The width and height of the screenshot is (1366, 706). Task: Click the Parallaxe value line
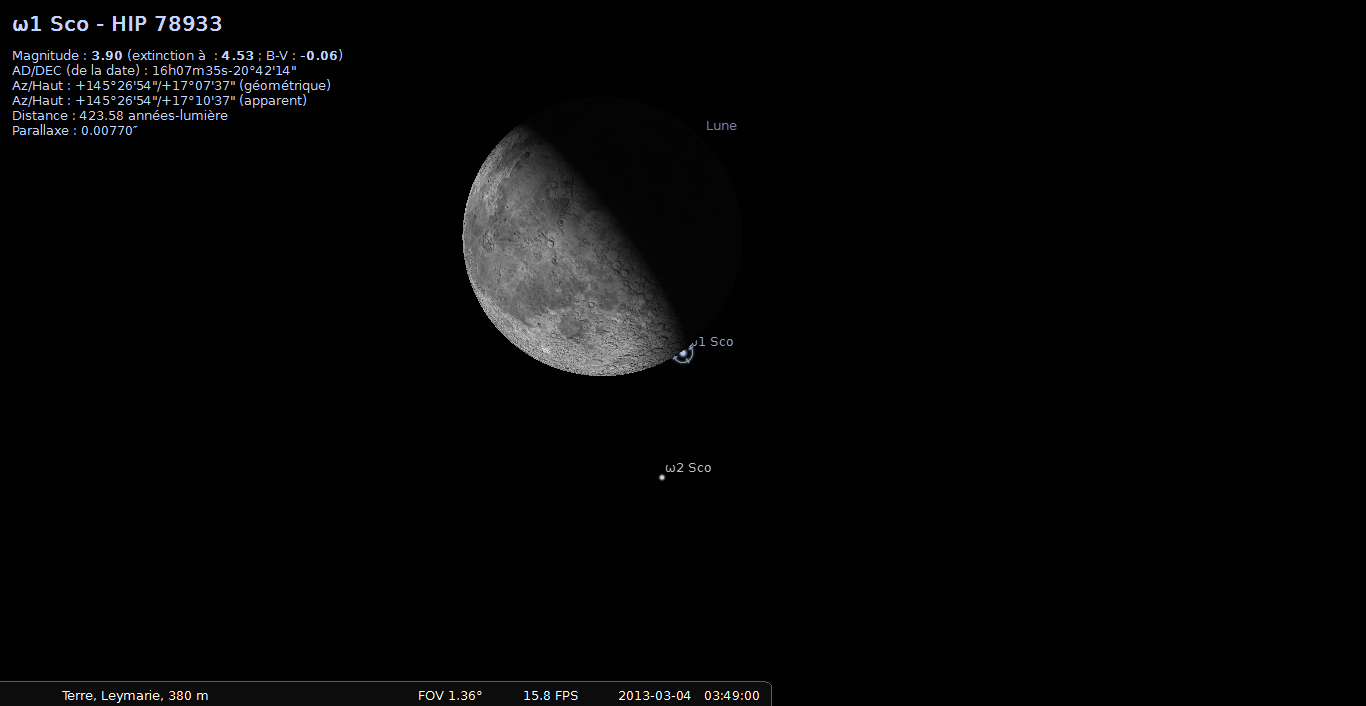(75, 131)
